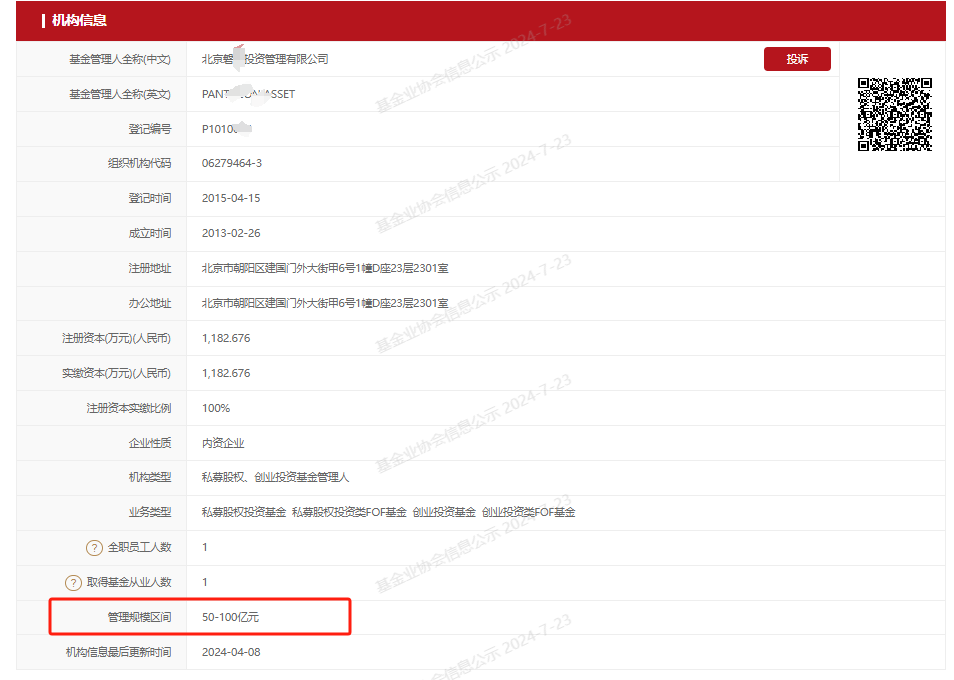The image size is (954, 680).
Task: Click the 私募股权投资基金 business type
Action: pyautogui.click(x=244, y=512)
